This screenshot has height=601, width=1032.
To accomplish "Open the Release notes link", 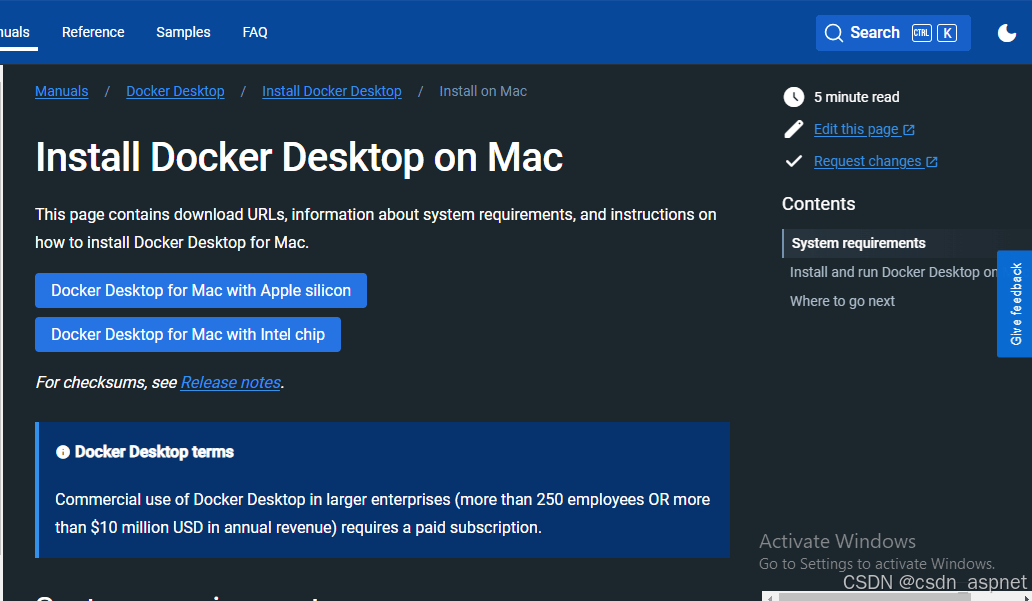I will tap(230, 382).
